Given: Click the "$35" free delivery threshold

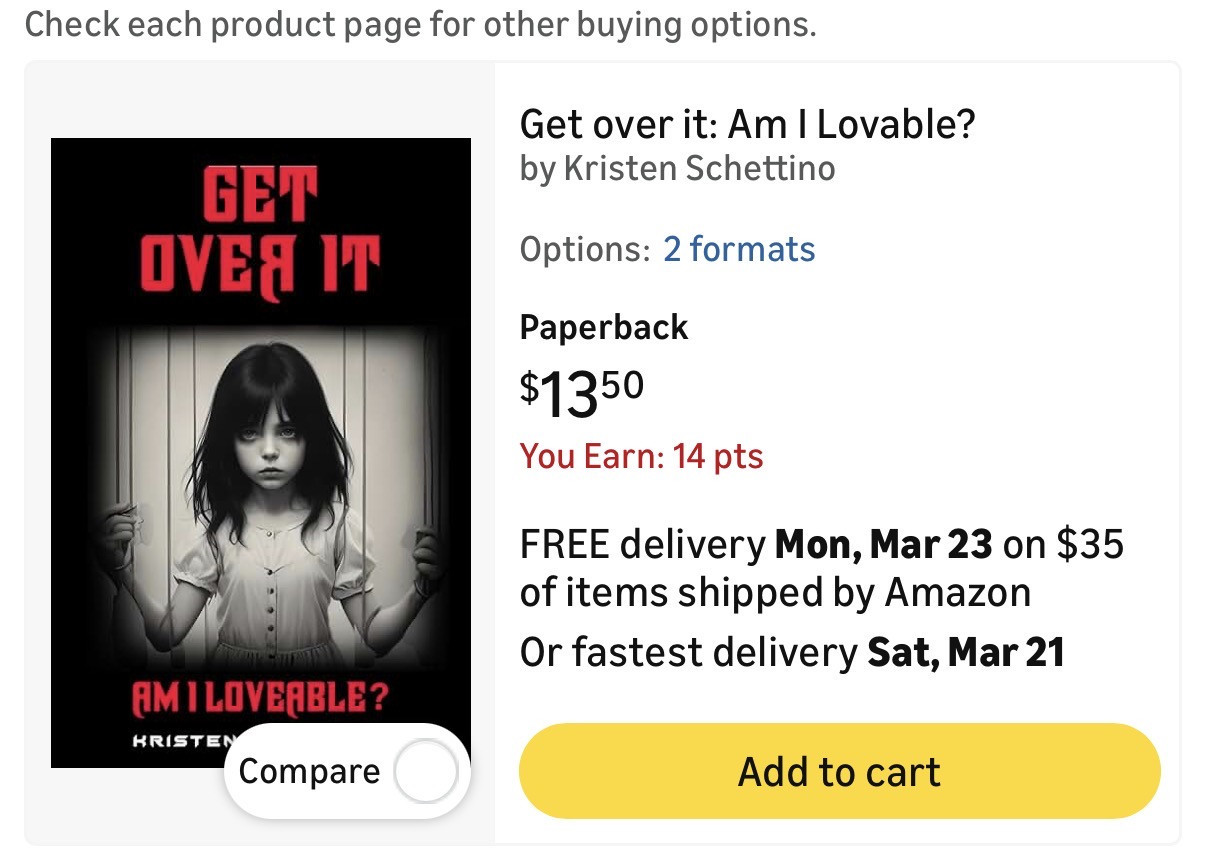Looking at the screenshot, I should 1090,545.
